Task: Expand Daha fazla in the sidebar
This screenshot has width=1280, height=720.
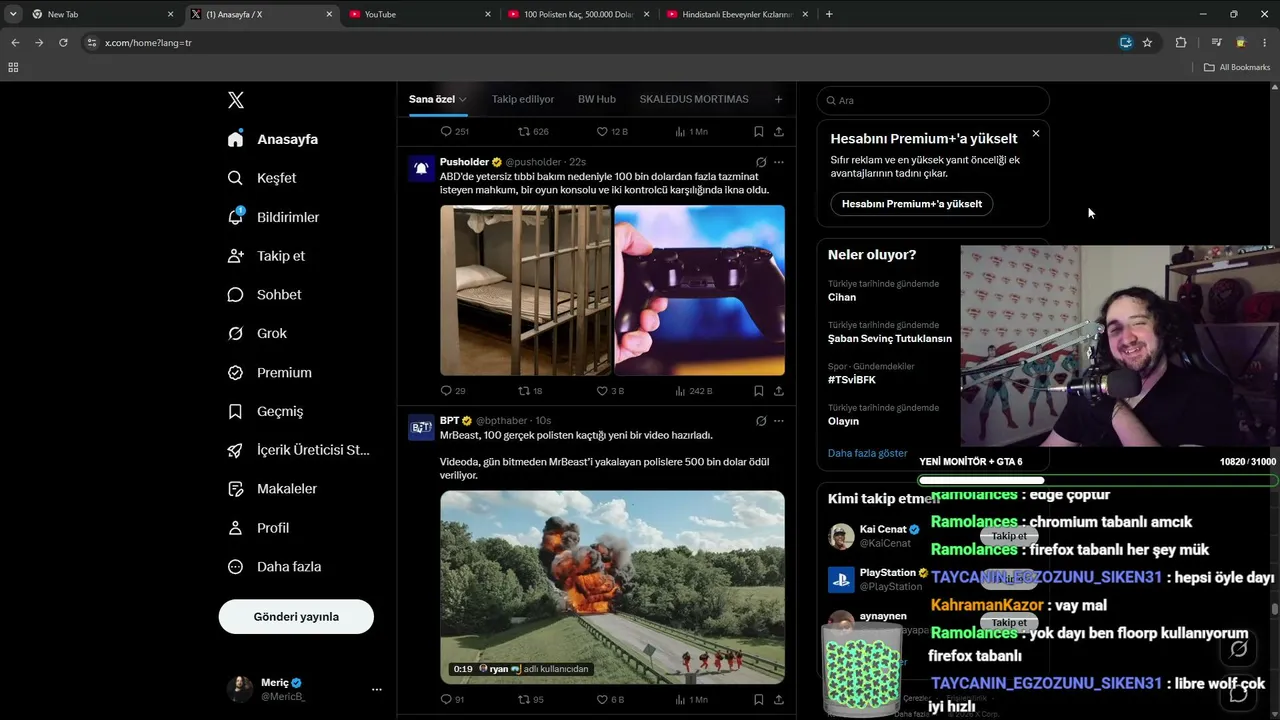Action: (274, 567)
